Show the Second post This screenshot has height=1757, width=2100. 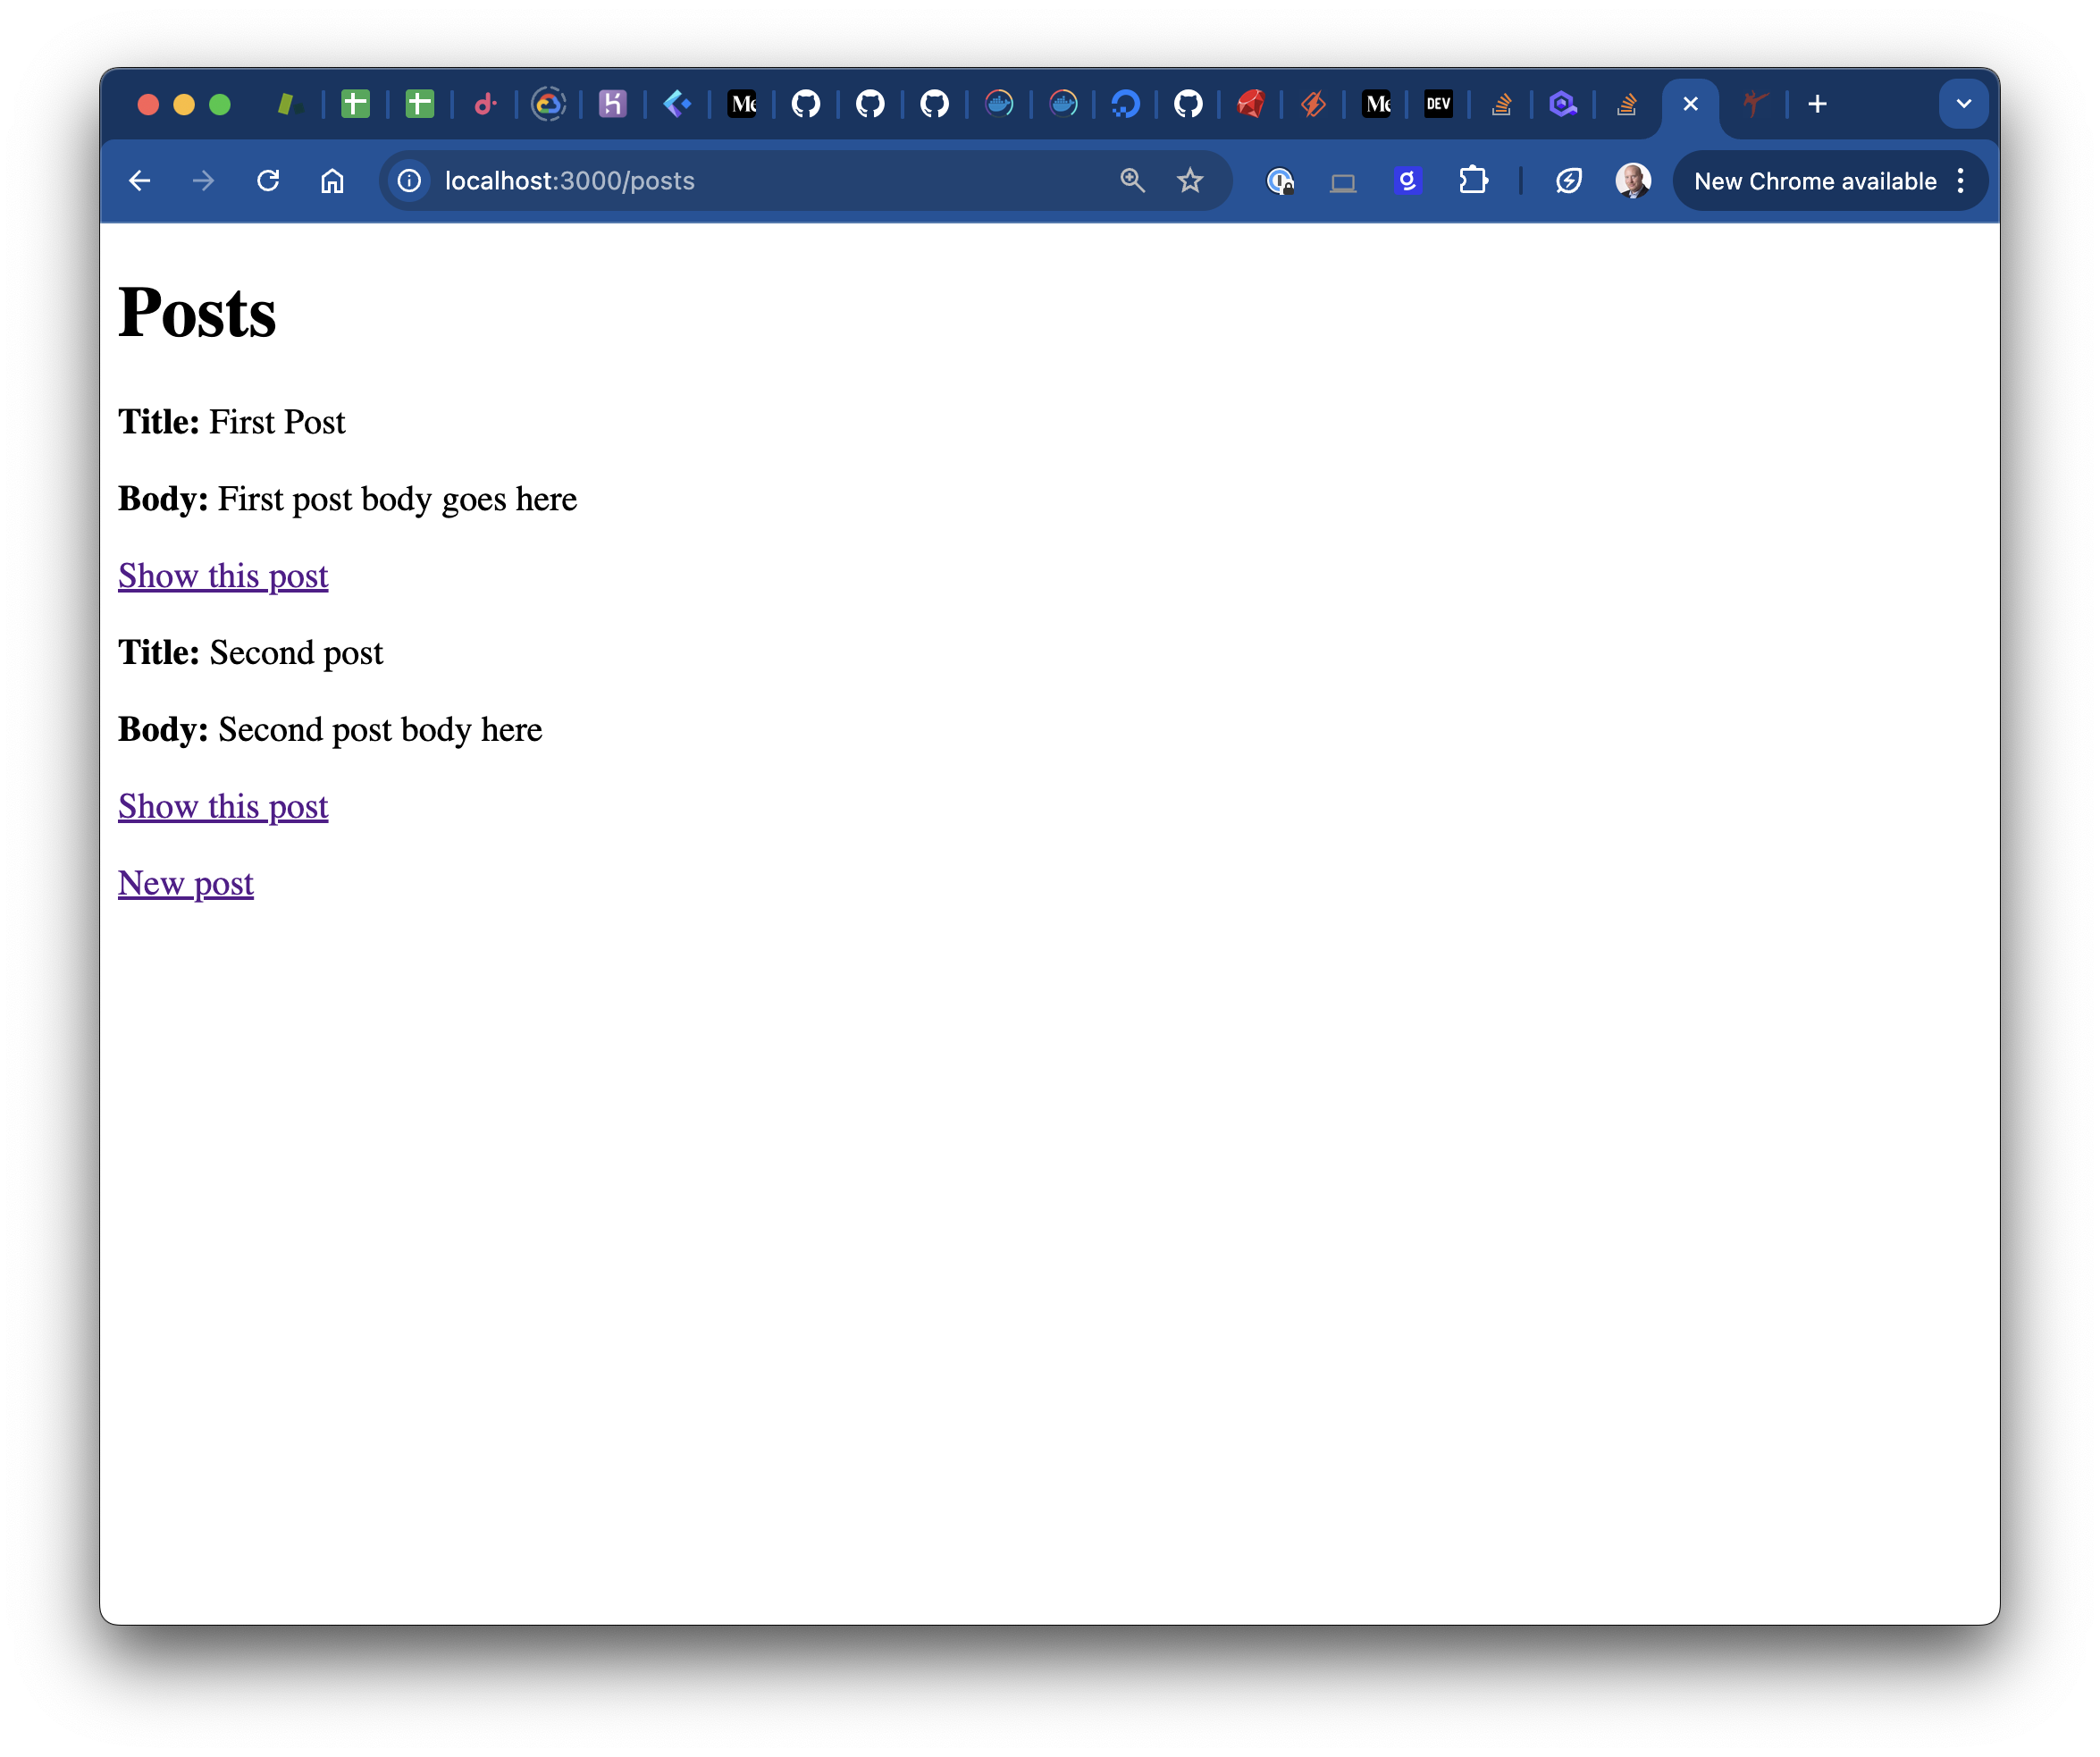(x=223, y=807)
